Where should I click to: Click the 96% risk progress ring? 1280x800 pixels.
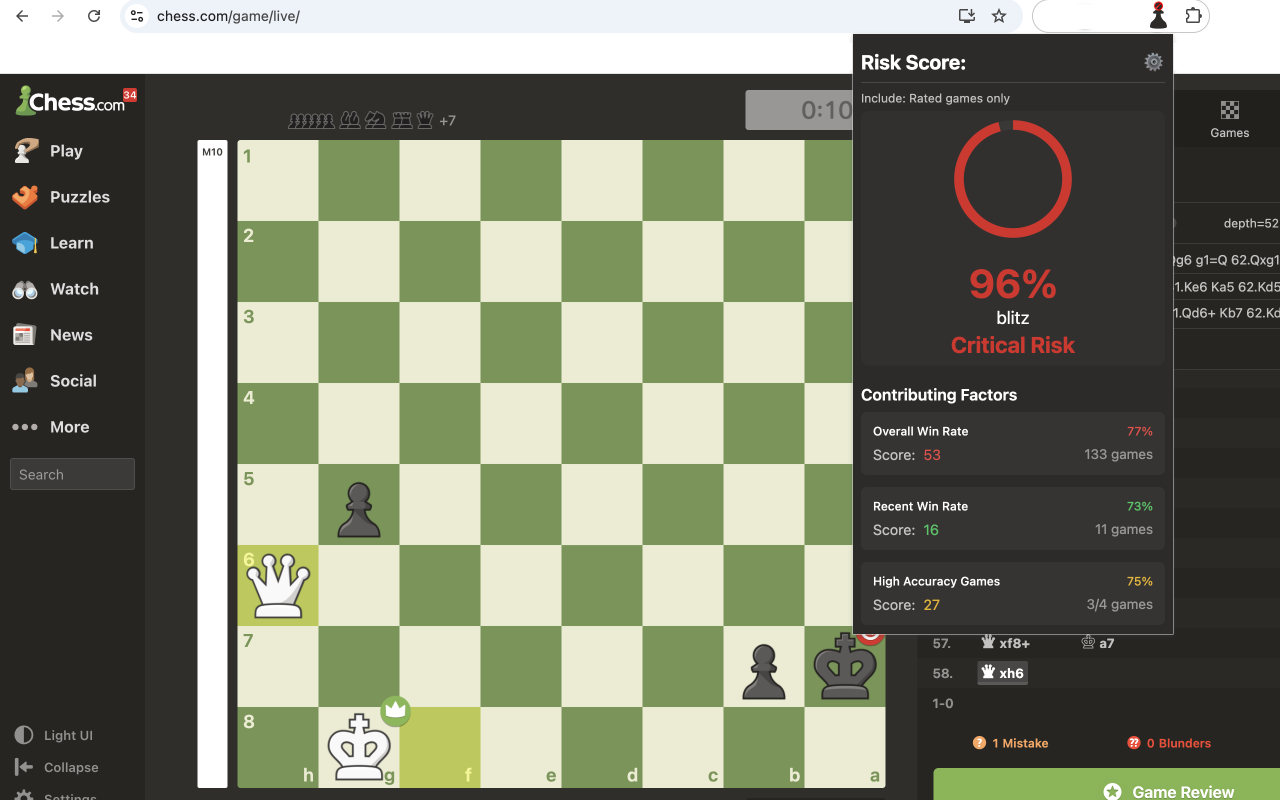pos(1012,179)
